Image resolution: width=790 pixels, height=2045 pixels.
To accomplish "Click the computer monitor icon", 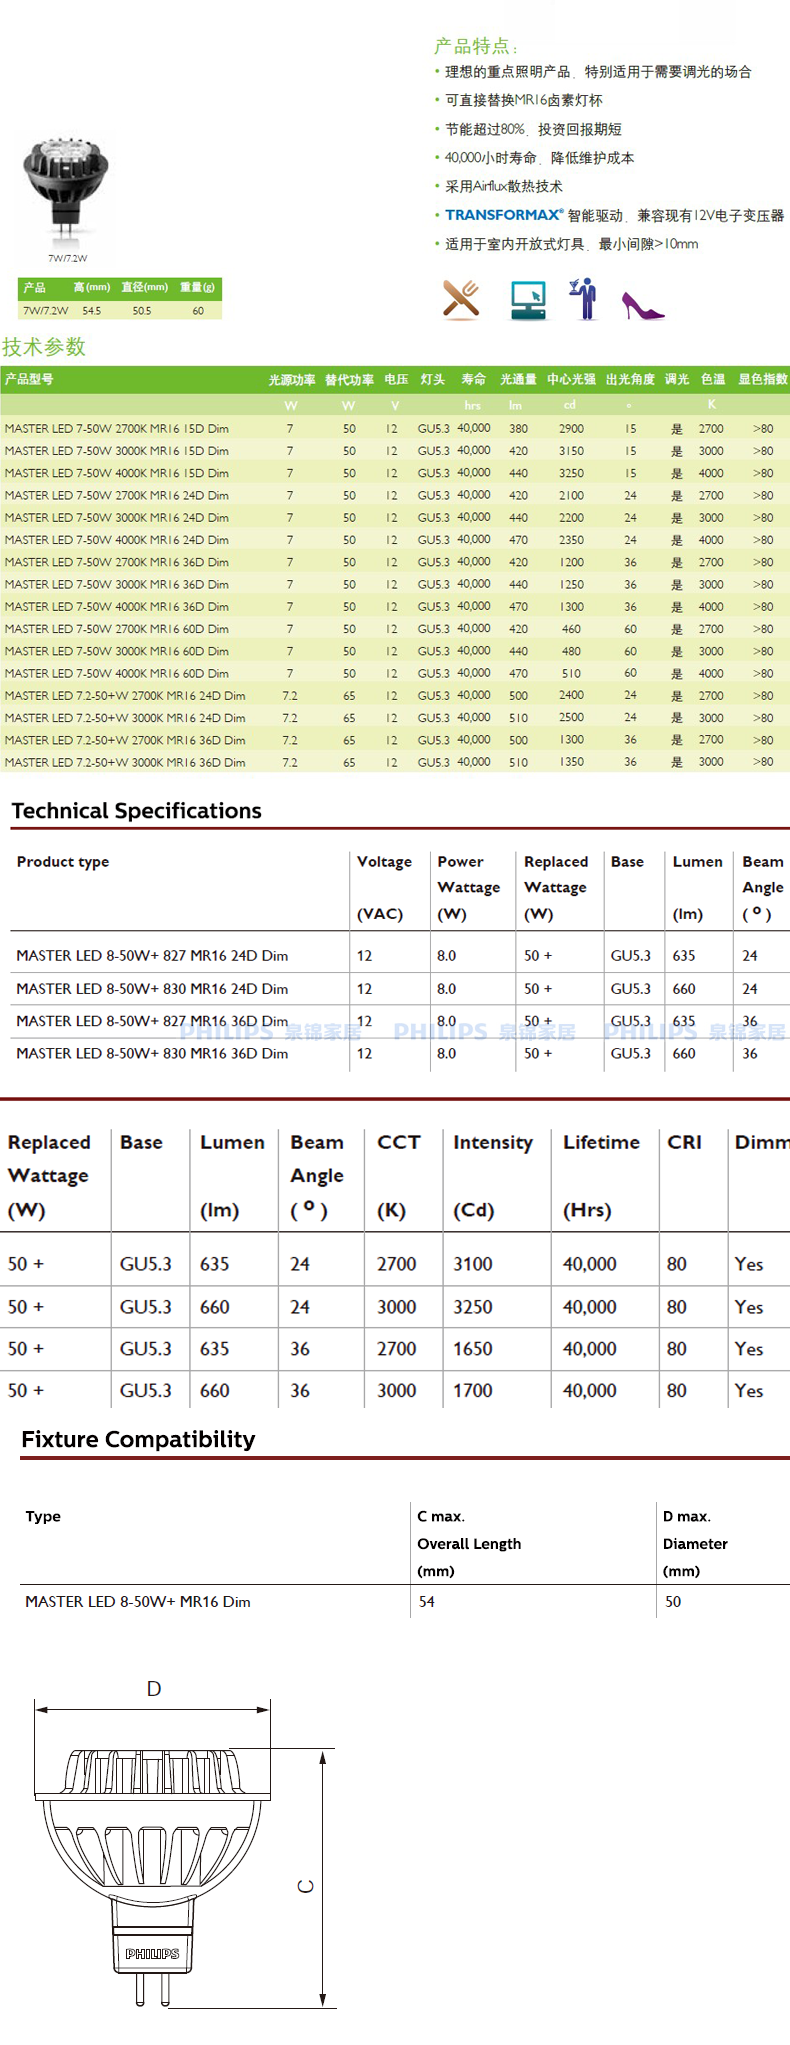I will click(x=528, y=300).
